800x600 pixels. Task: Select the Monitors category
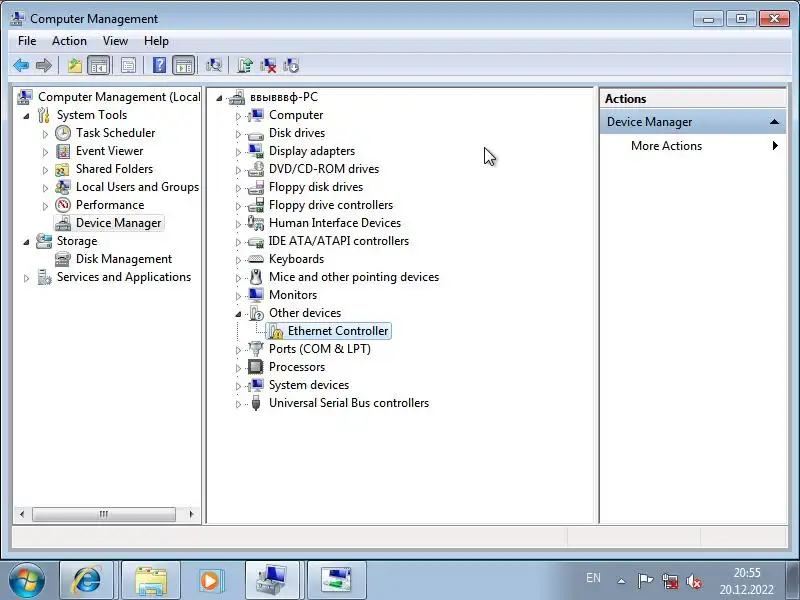(293, 295)
